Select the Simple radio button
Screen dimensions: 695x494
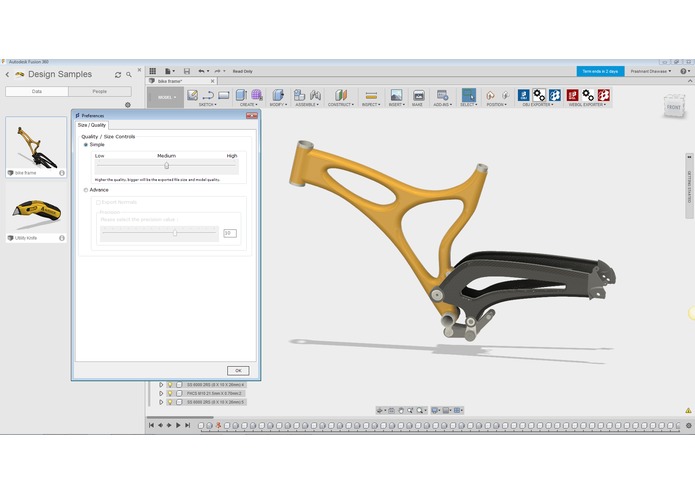(86, 145)
